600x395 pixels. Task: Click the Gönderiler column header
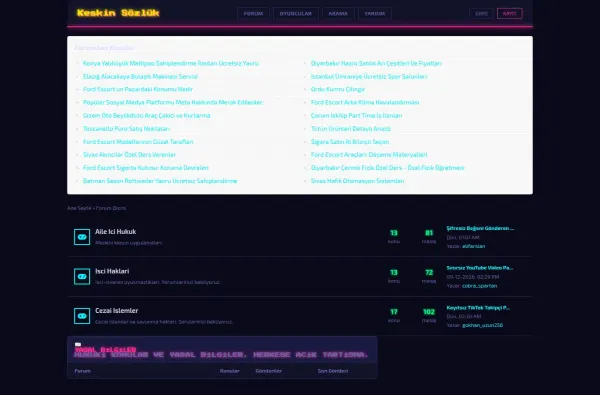point(269,371)
